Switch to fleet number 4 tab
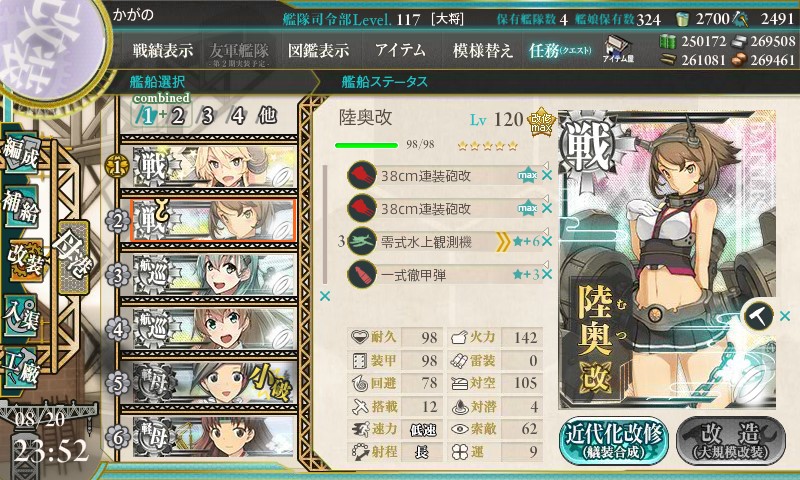This screenshot has width=800, height=480. pyautogui.click(x=238, y=116)
